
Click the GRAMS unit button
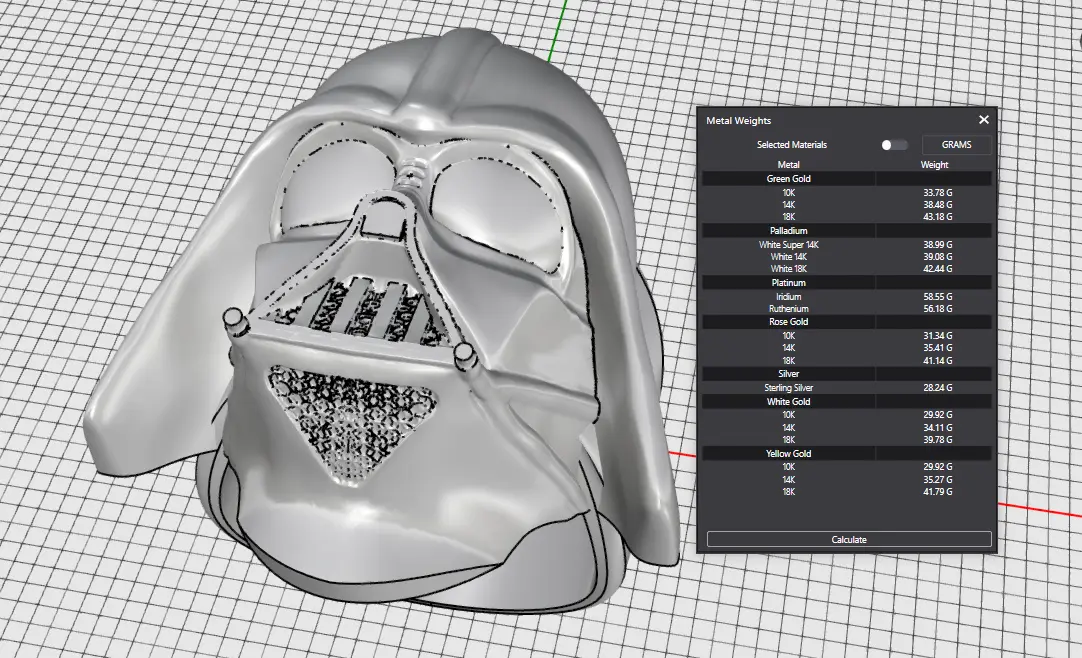(x=956, y=145)
